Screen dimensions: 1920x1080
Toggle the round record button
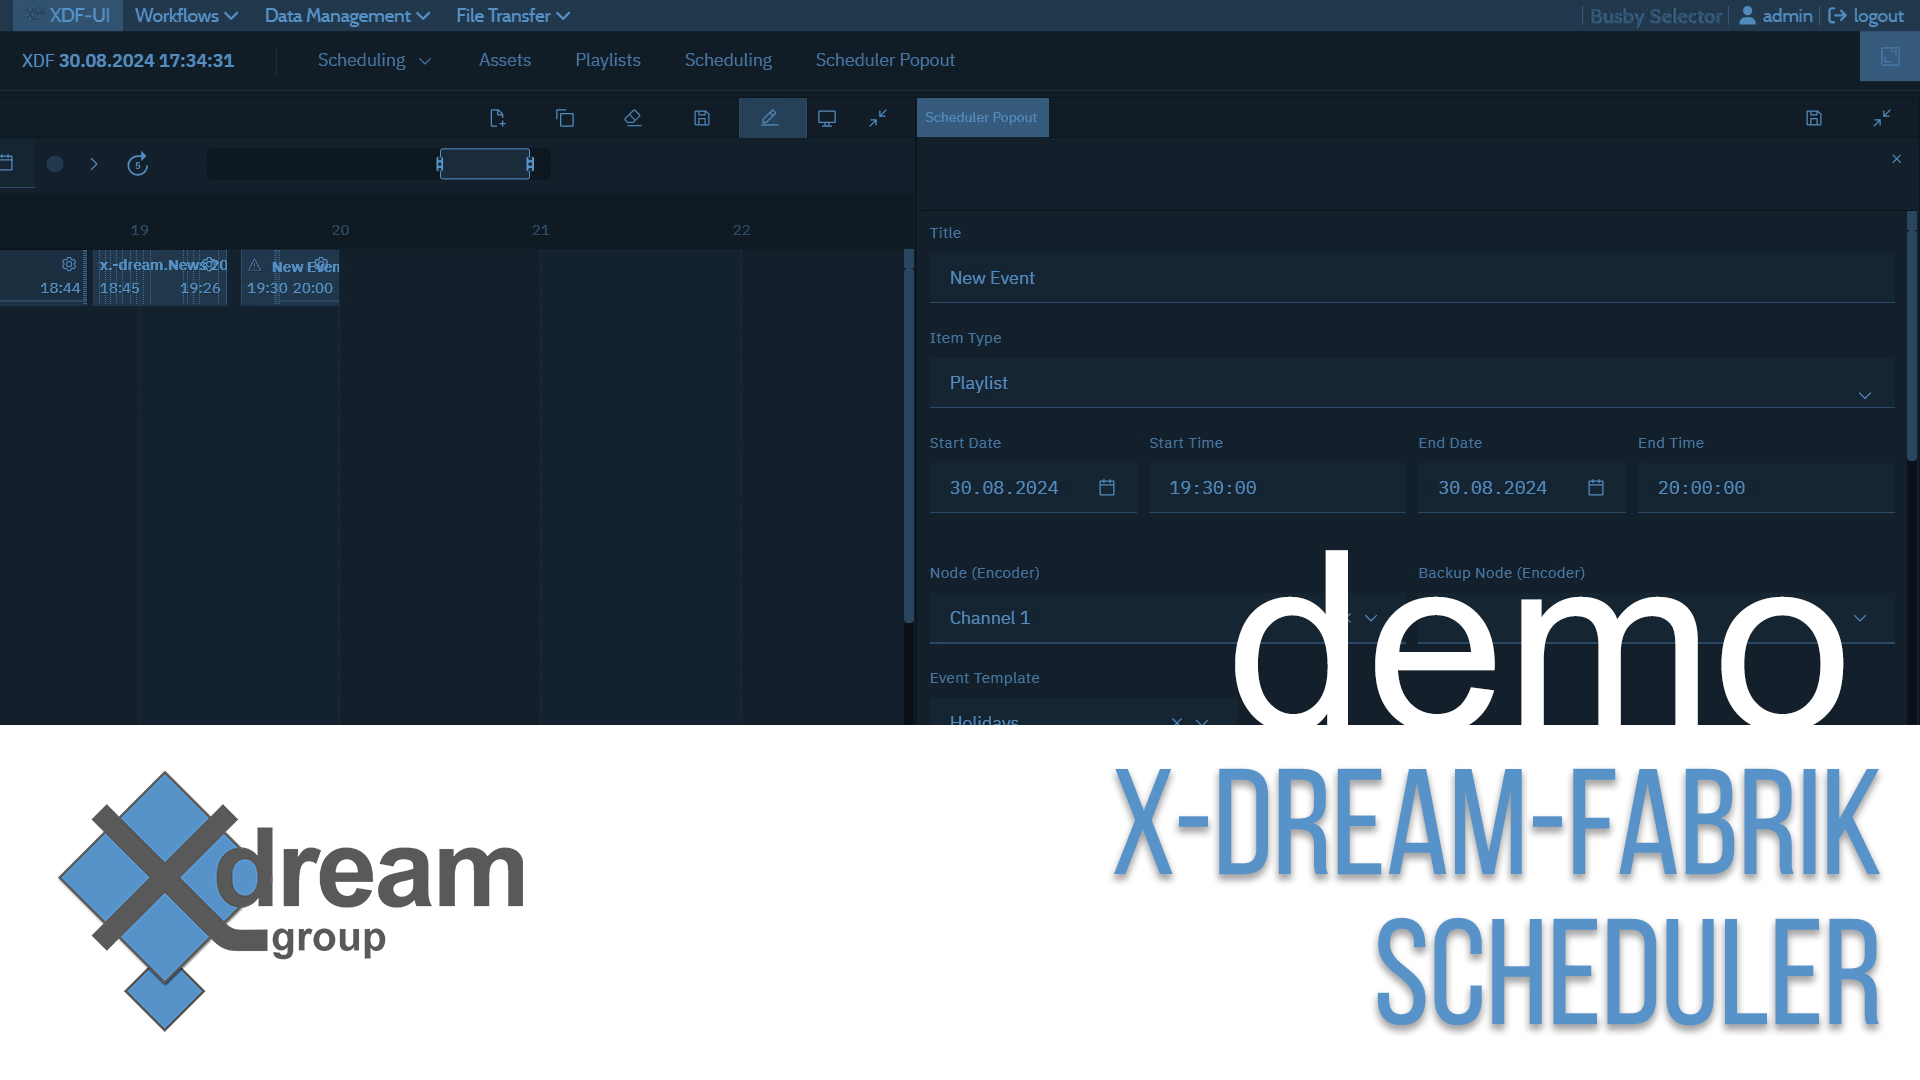pyautogui.click(x=55, y=164)
